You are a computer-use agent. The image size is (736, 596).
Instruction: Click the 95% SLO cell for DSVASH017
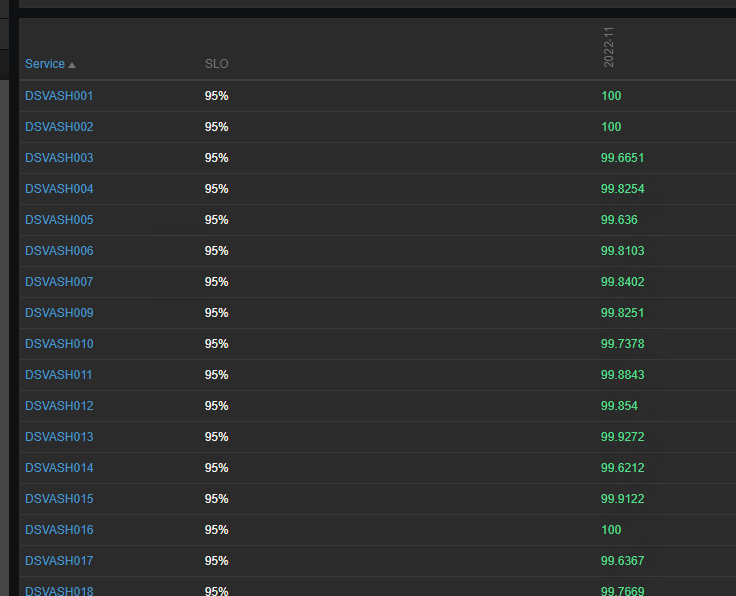click(216, 560)
